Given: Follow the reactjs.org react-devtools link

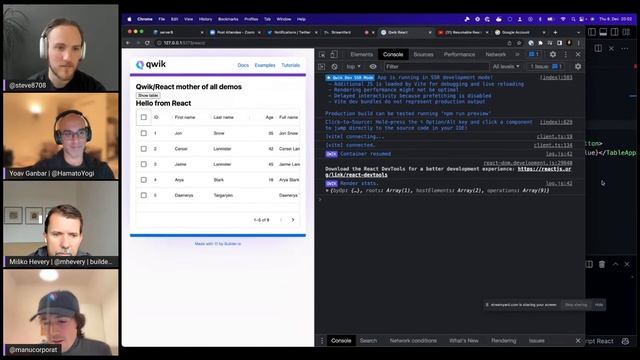Looking at the screenshot, I should tap(545, 169).
